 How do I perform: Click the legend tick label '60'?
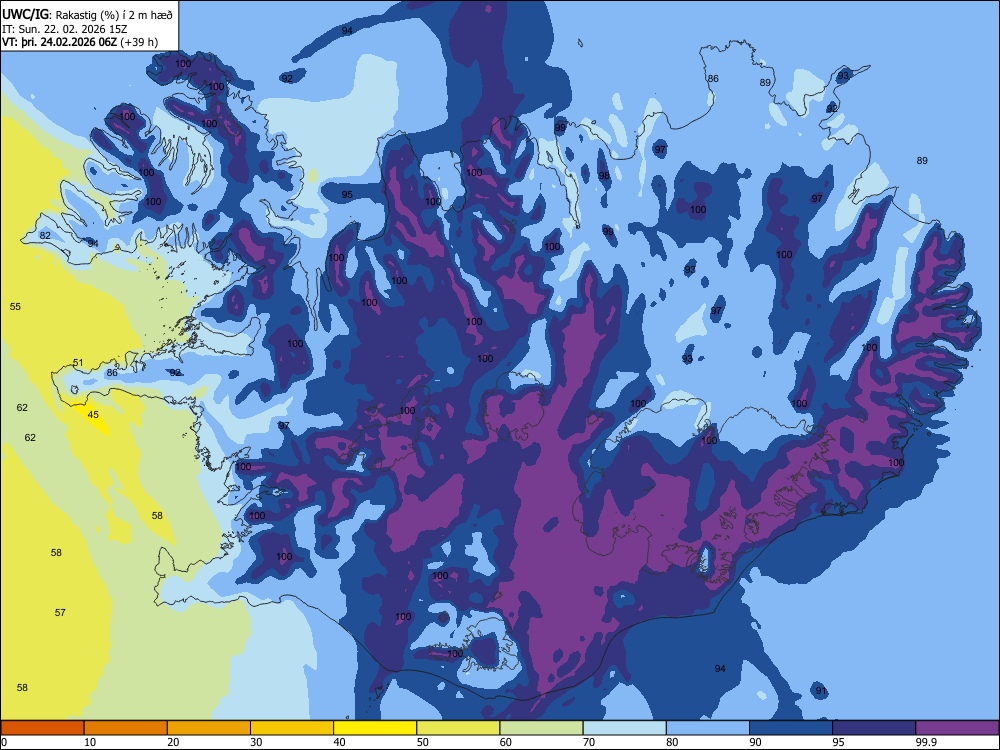506,742
